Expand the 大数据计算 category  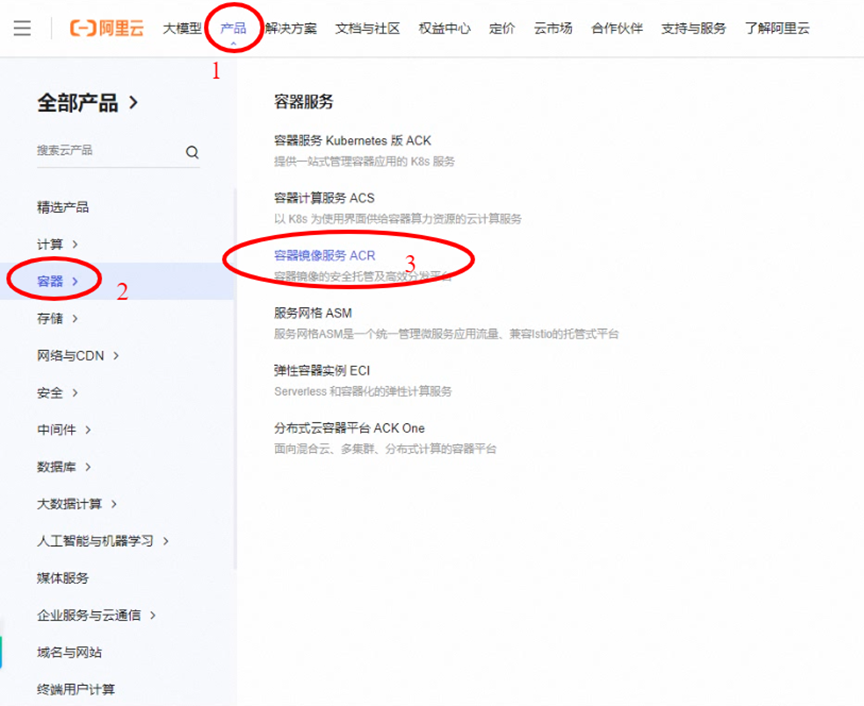coord(77,504)
